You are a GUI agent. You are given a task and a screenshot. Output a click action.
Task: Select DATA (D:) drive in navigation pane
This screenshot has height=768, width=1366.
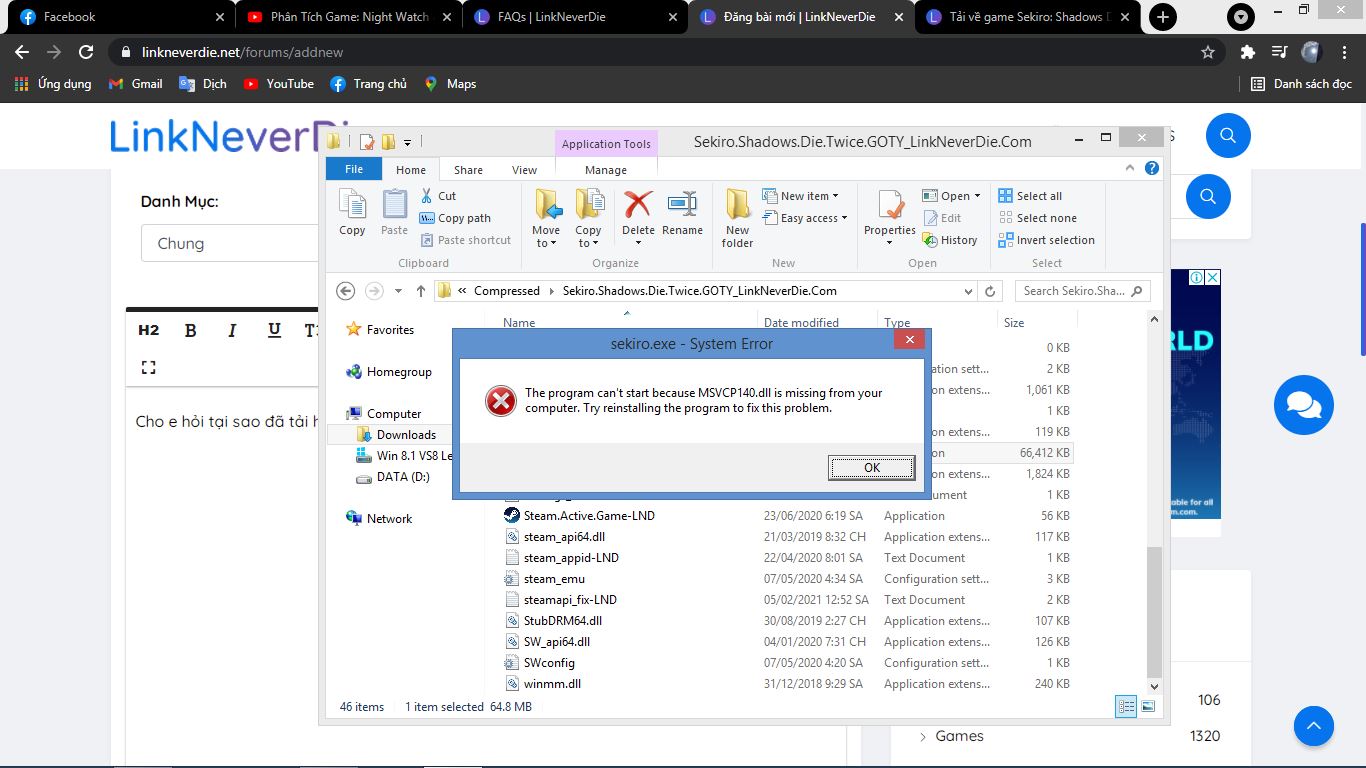403,477
